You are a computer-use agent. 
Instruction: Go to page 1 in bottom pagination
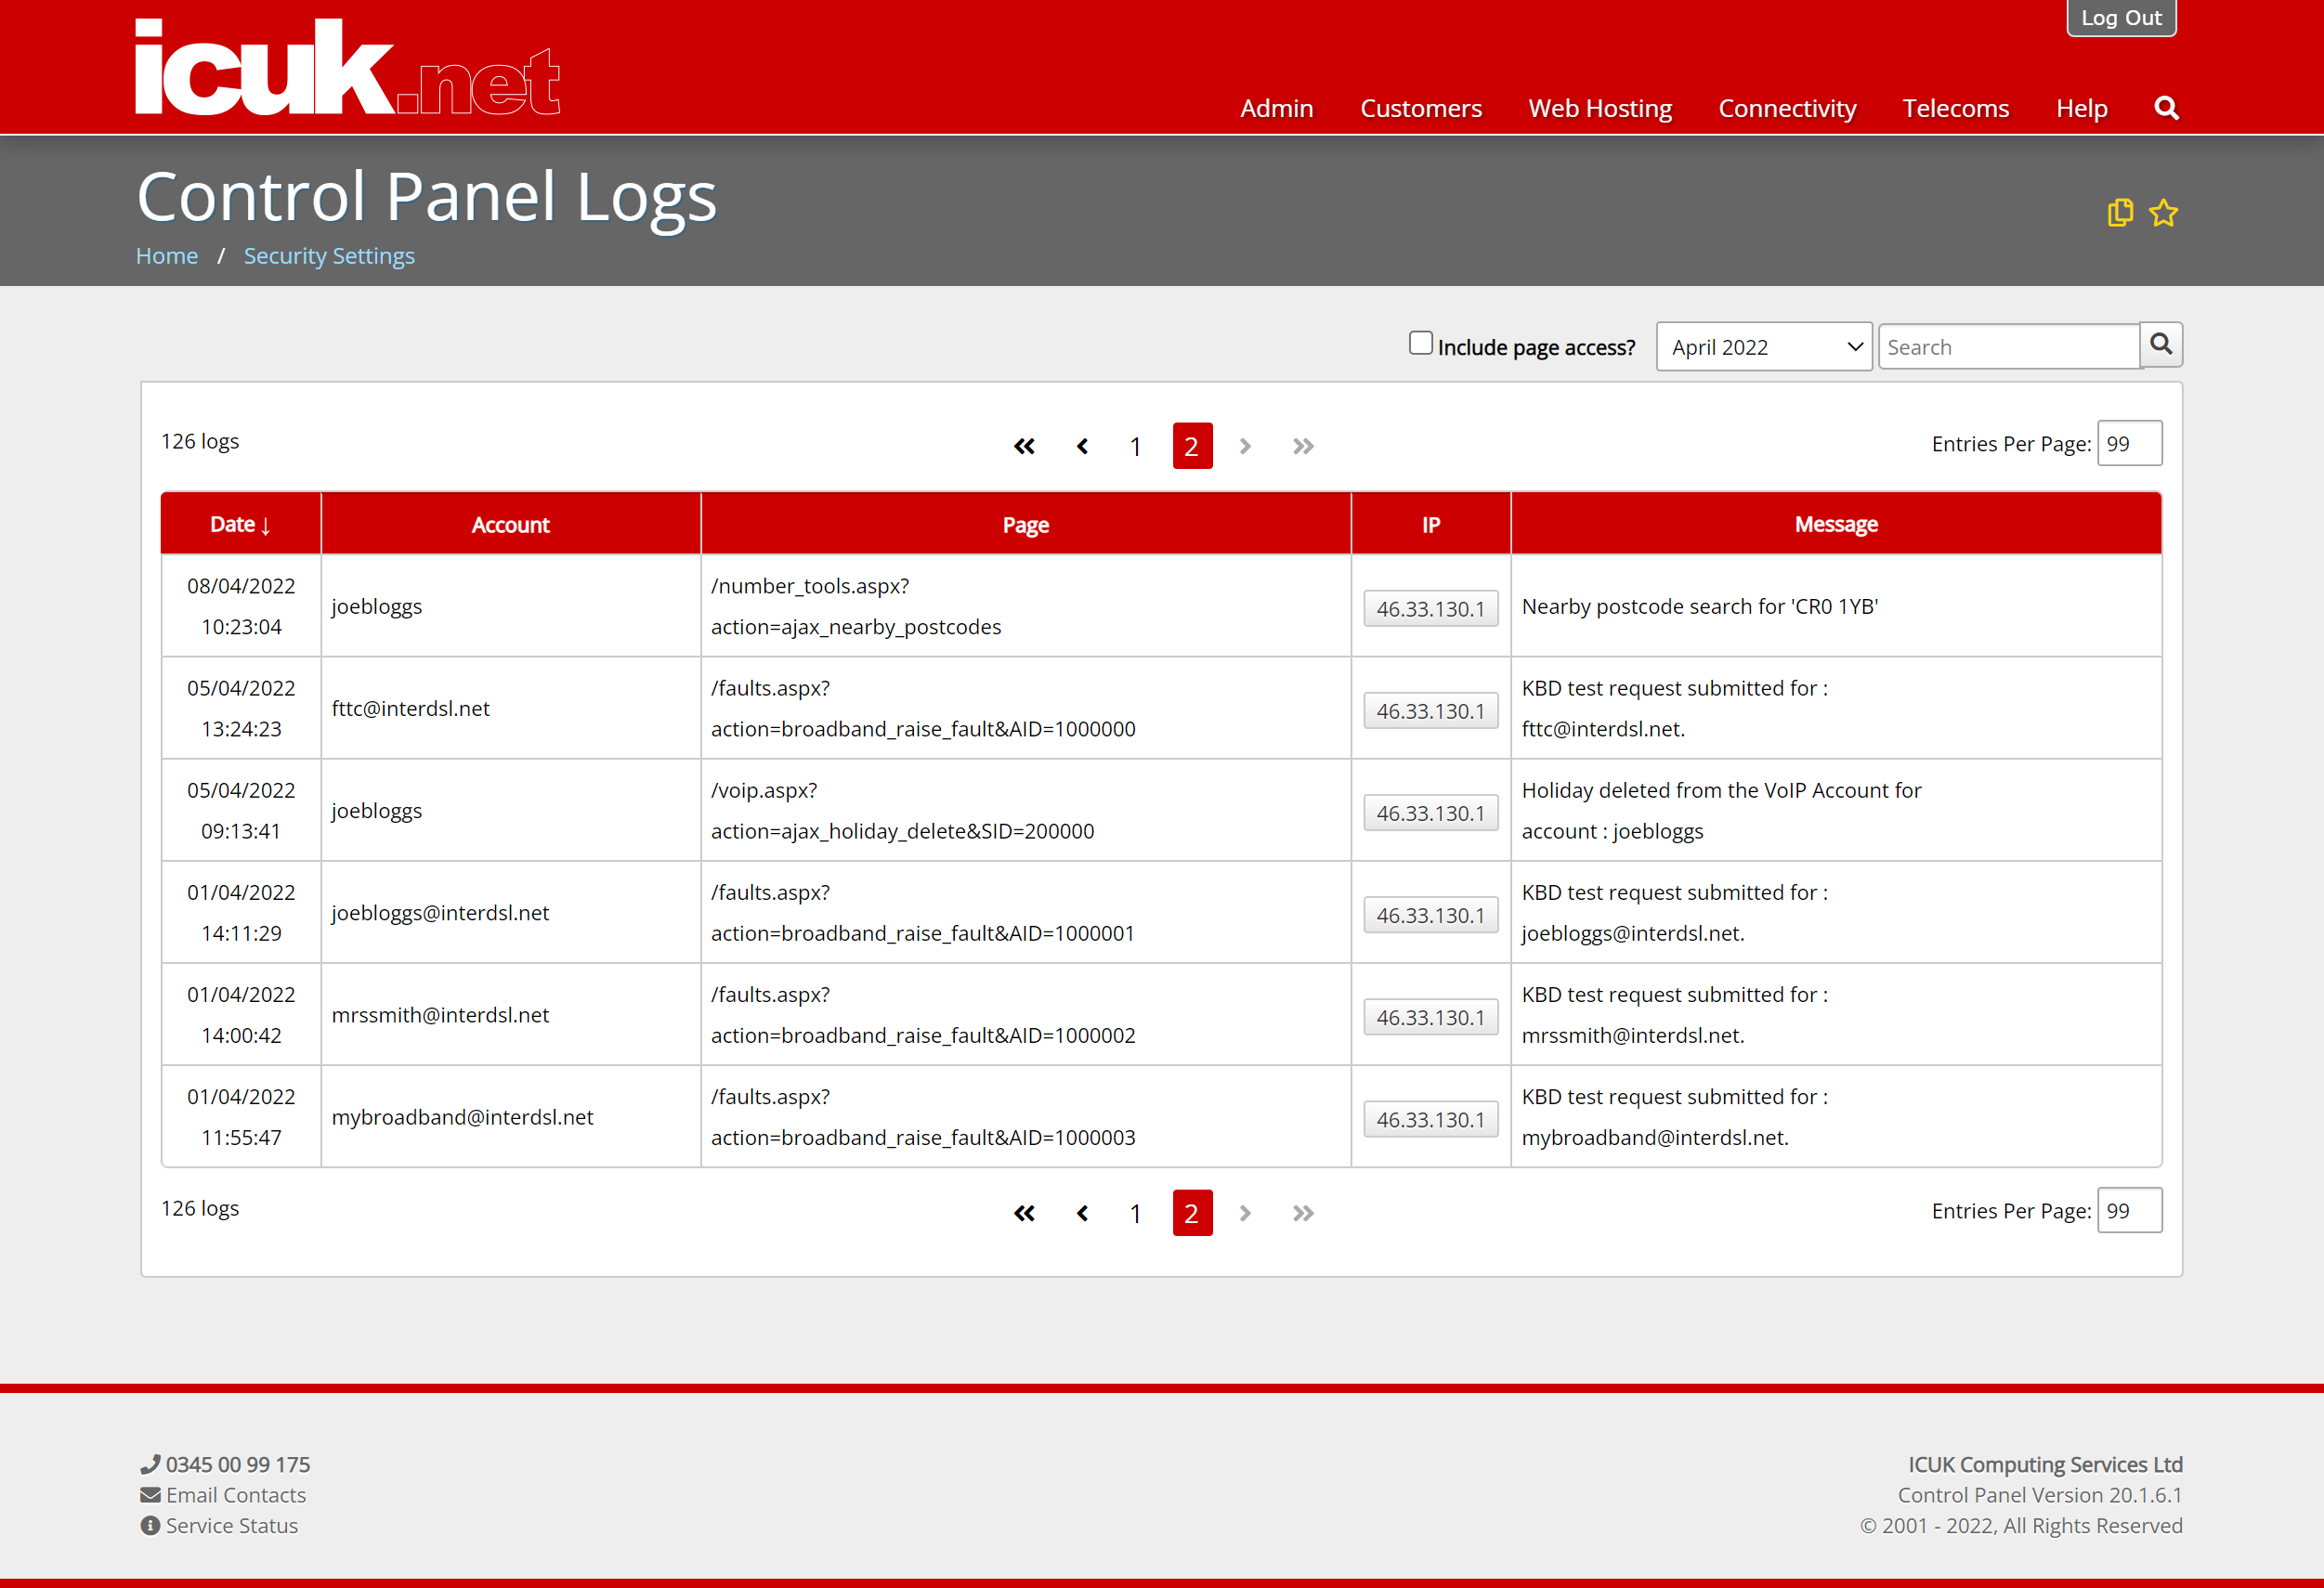[x=1135, y=1213]
